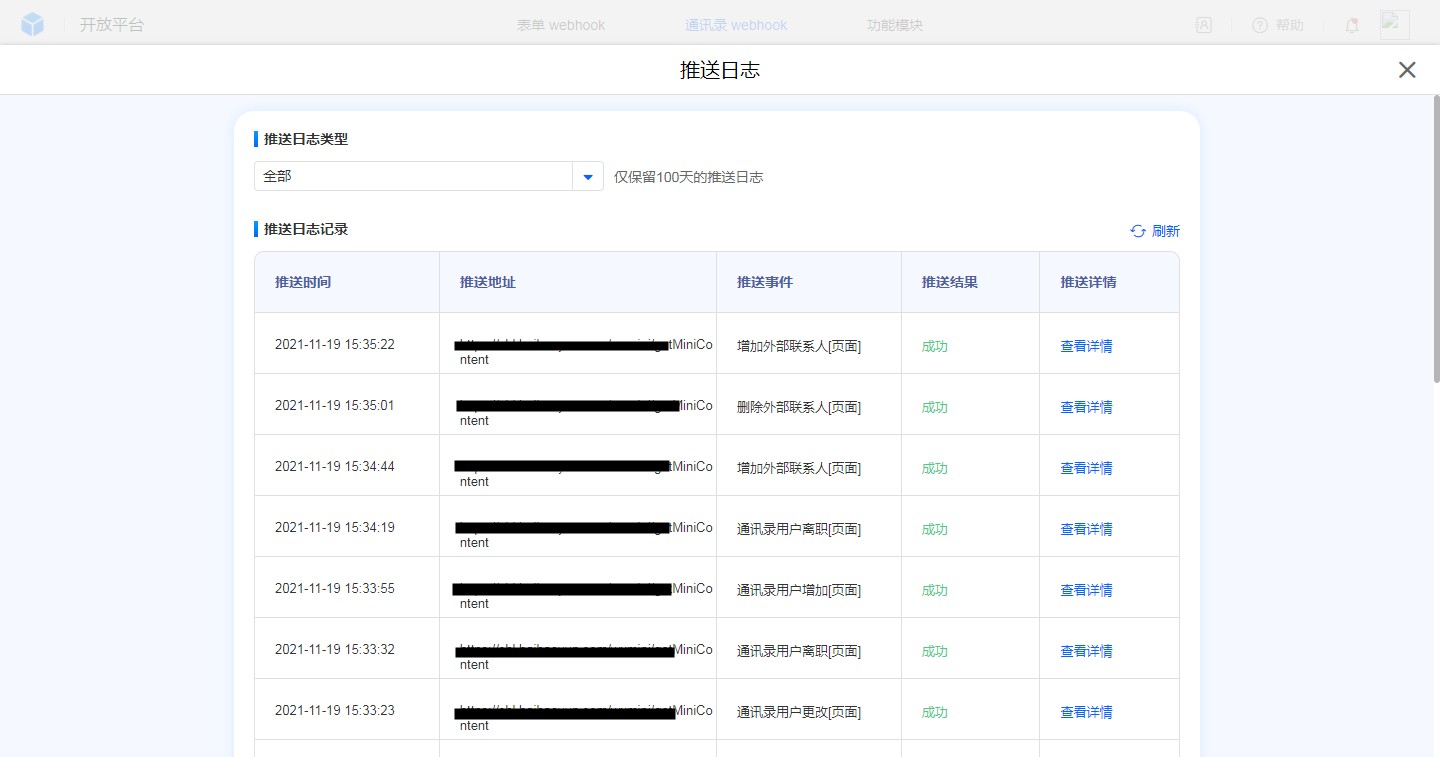Switch to the 表单 webhook tab

[x=560, y=25]
